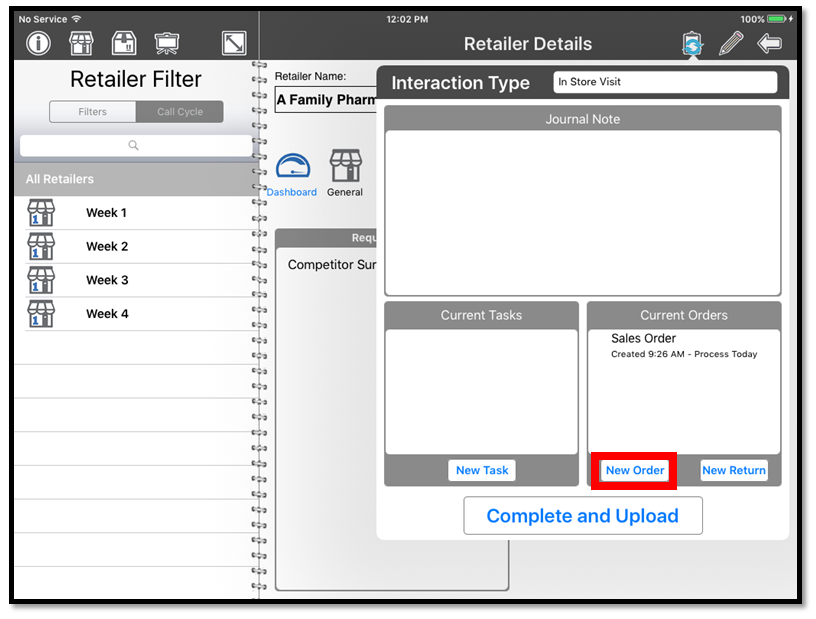Focus the Journal Note text area
Viewport: 816px width, 619px height.
pos(583,212)
